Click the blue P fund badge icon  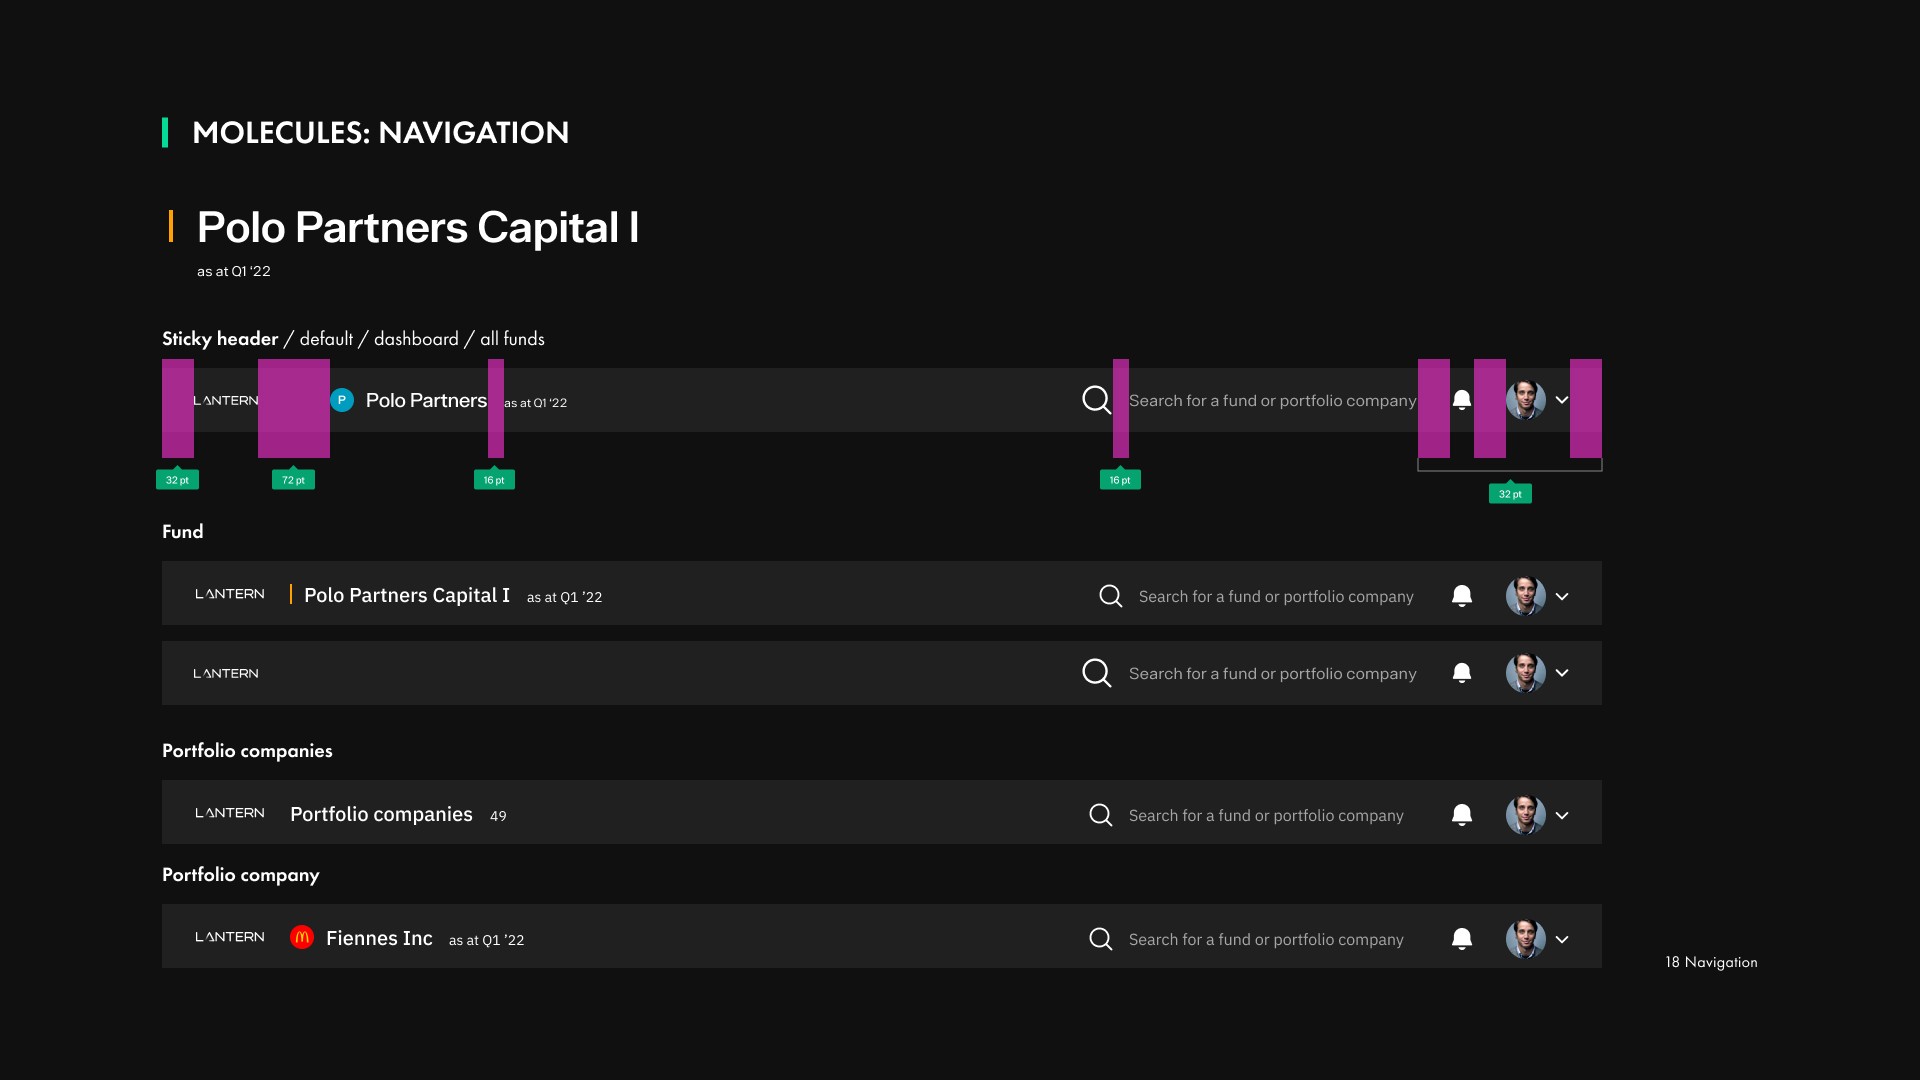pos(342,400)
